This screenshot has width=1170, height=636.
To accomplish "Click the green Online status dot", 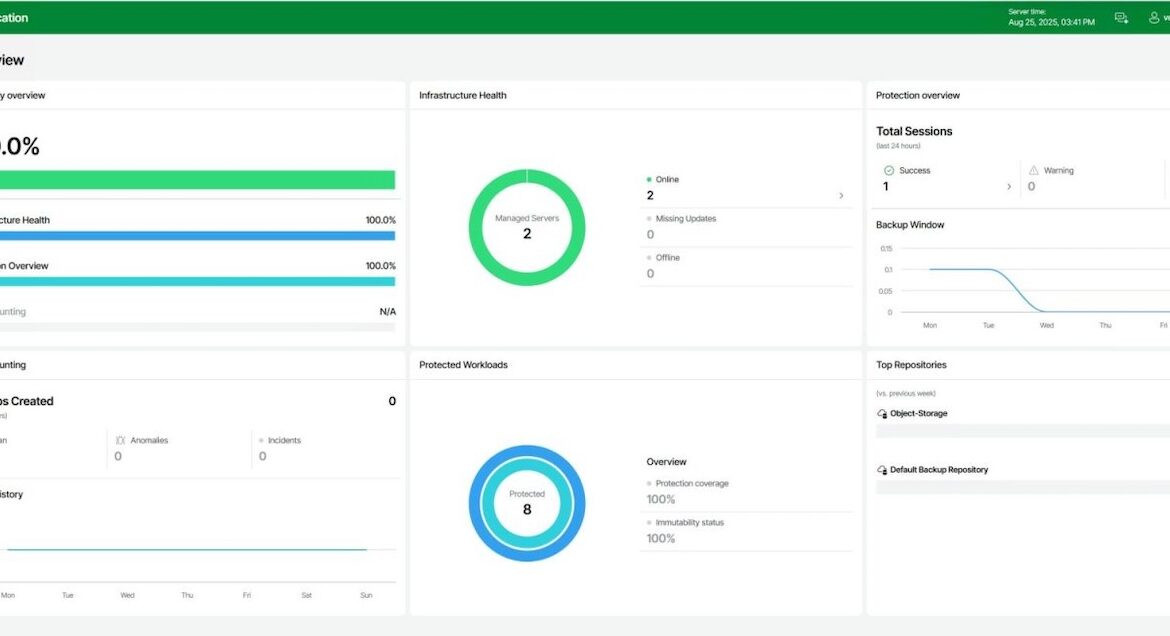I will (x=649, y=180).
